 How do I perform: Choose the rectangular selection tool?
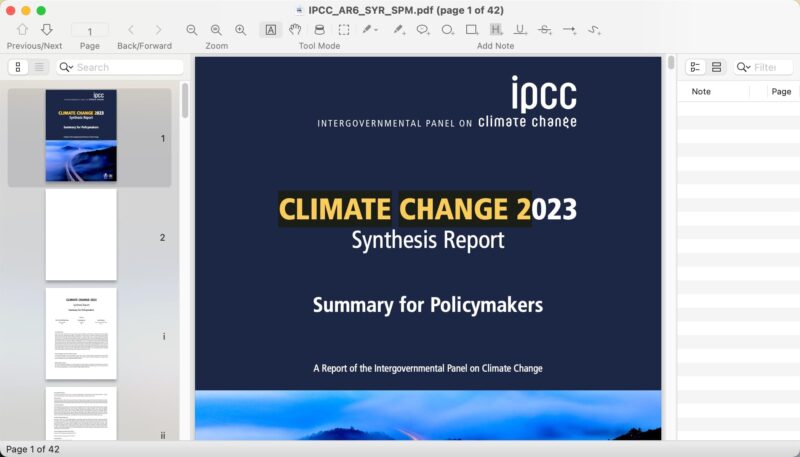[343, 30]
